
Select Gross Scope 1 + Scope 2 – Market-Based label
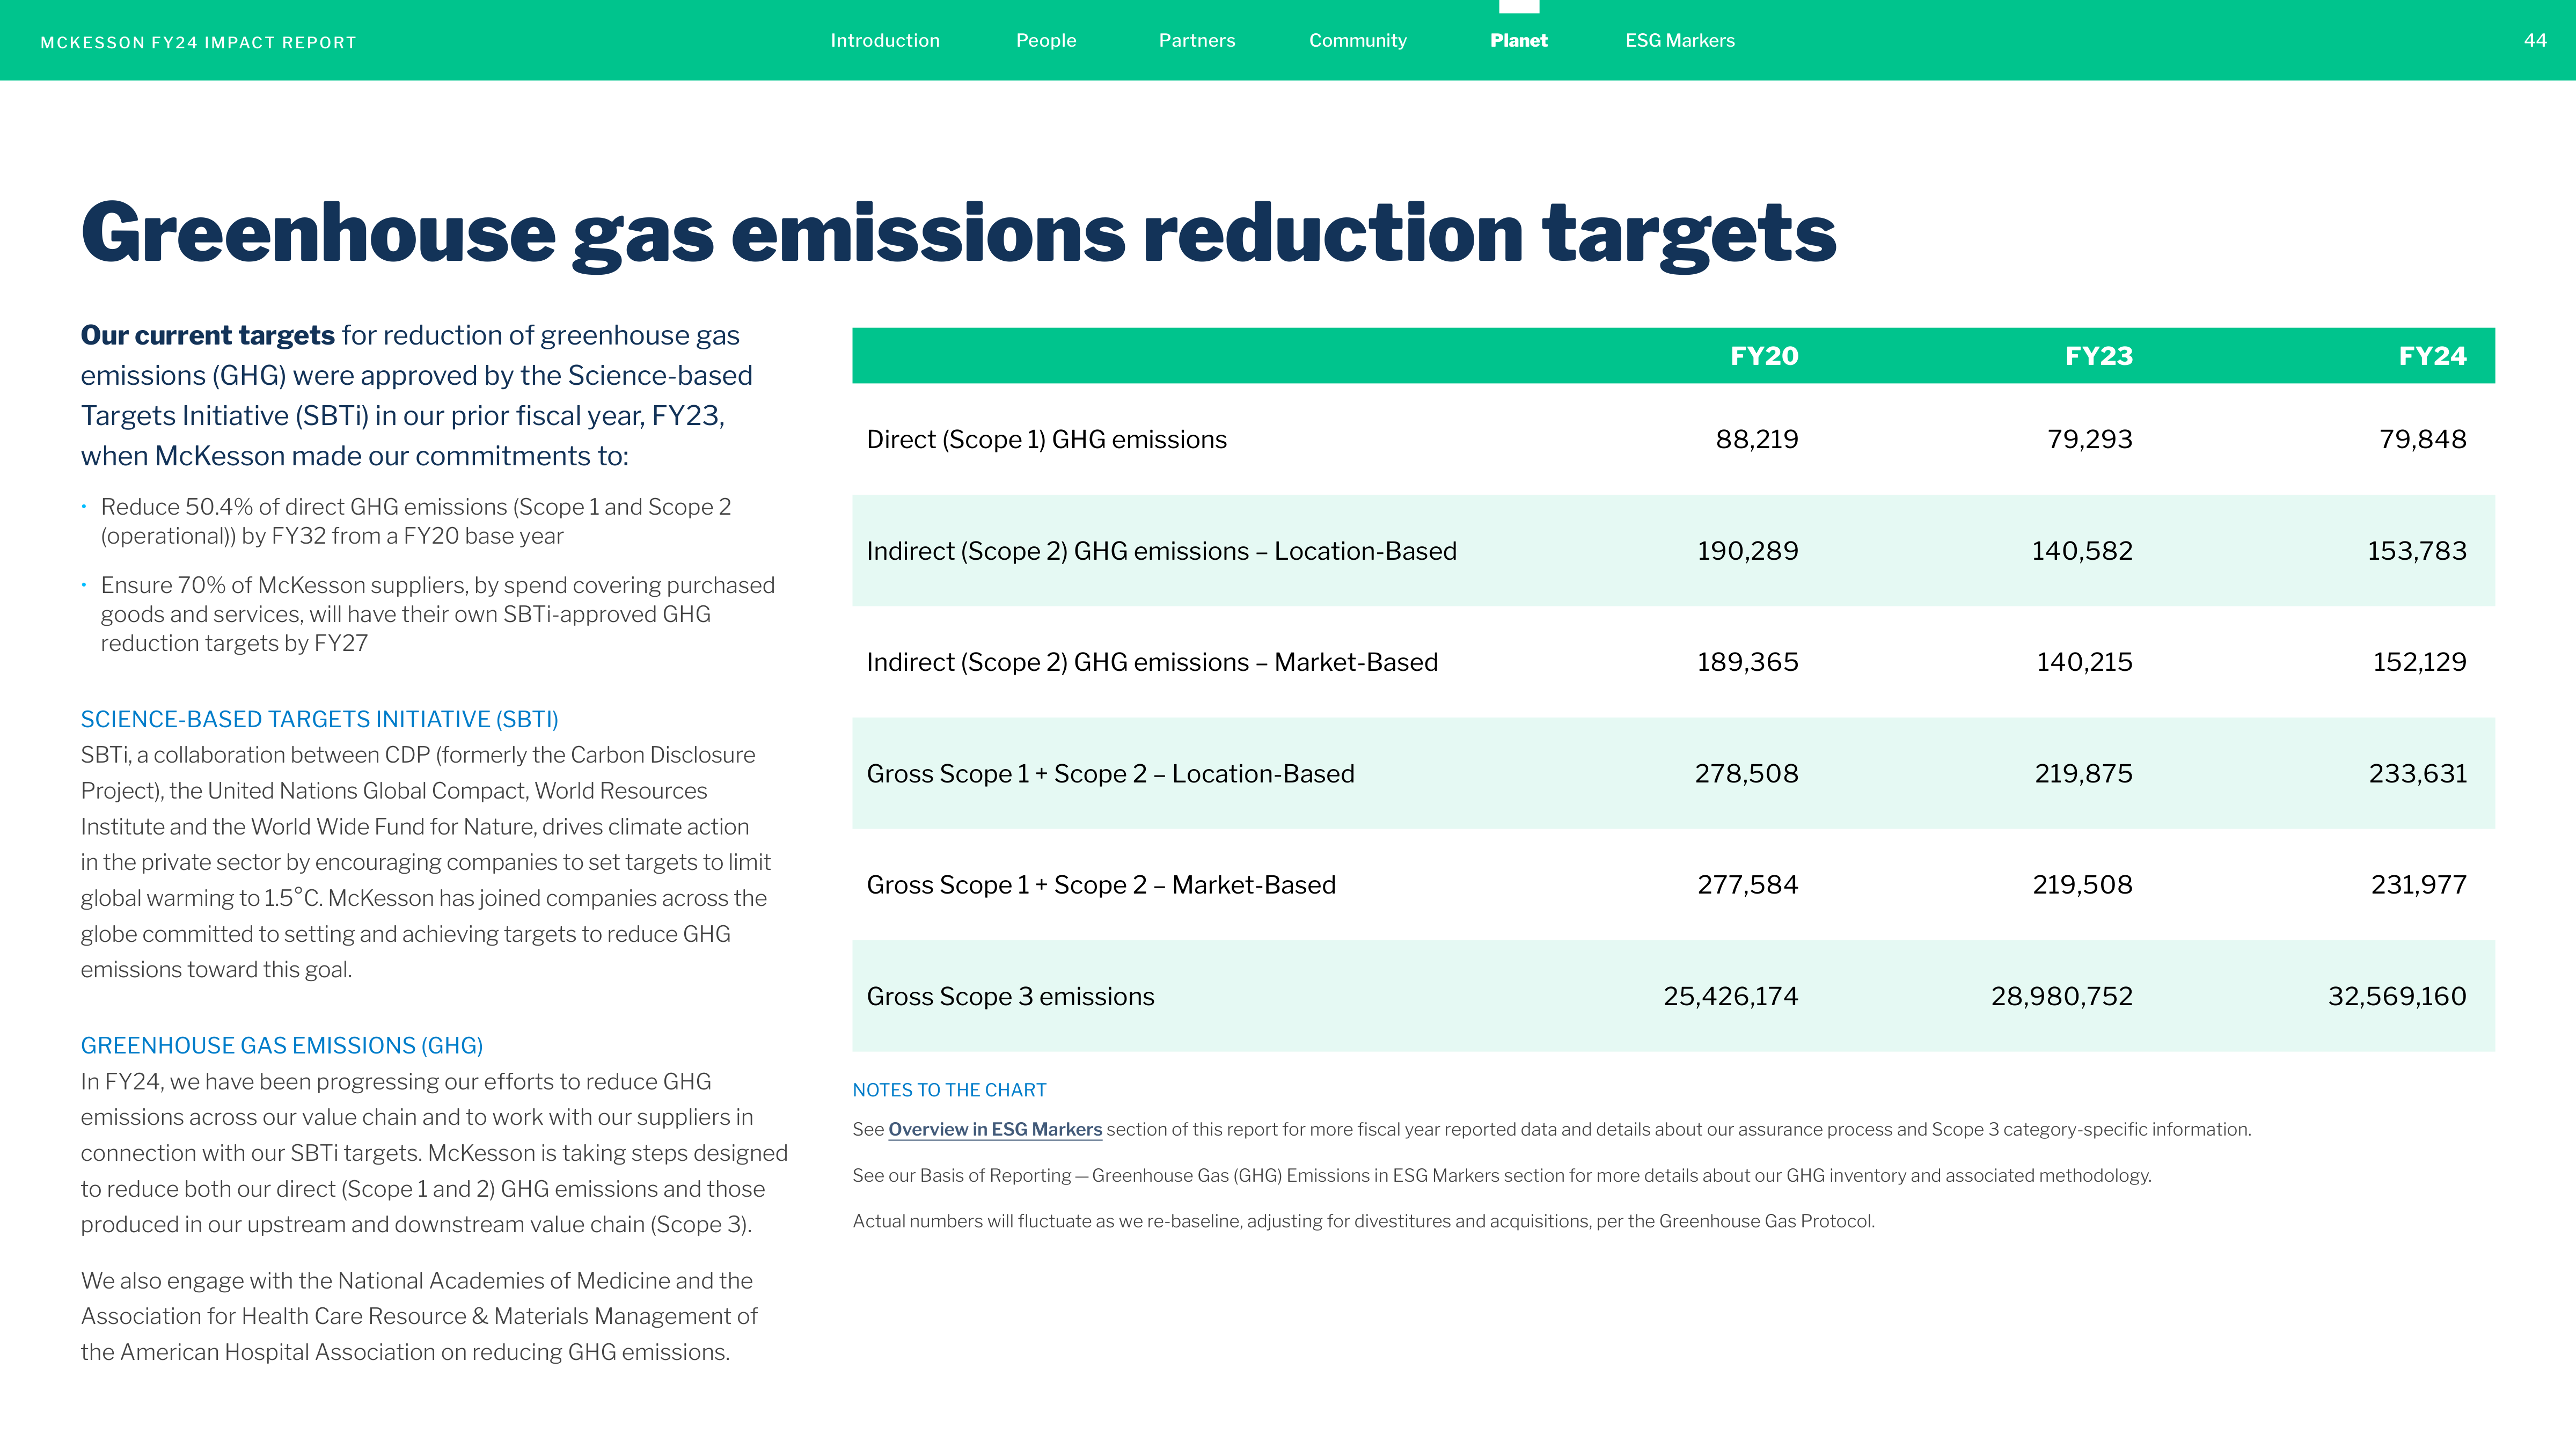[1101, 885]
